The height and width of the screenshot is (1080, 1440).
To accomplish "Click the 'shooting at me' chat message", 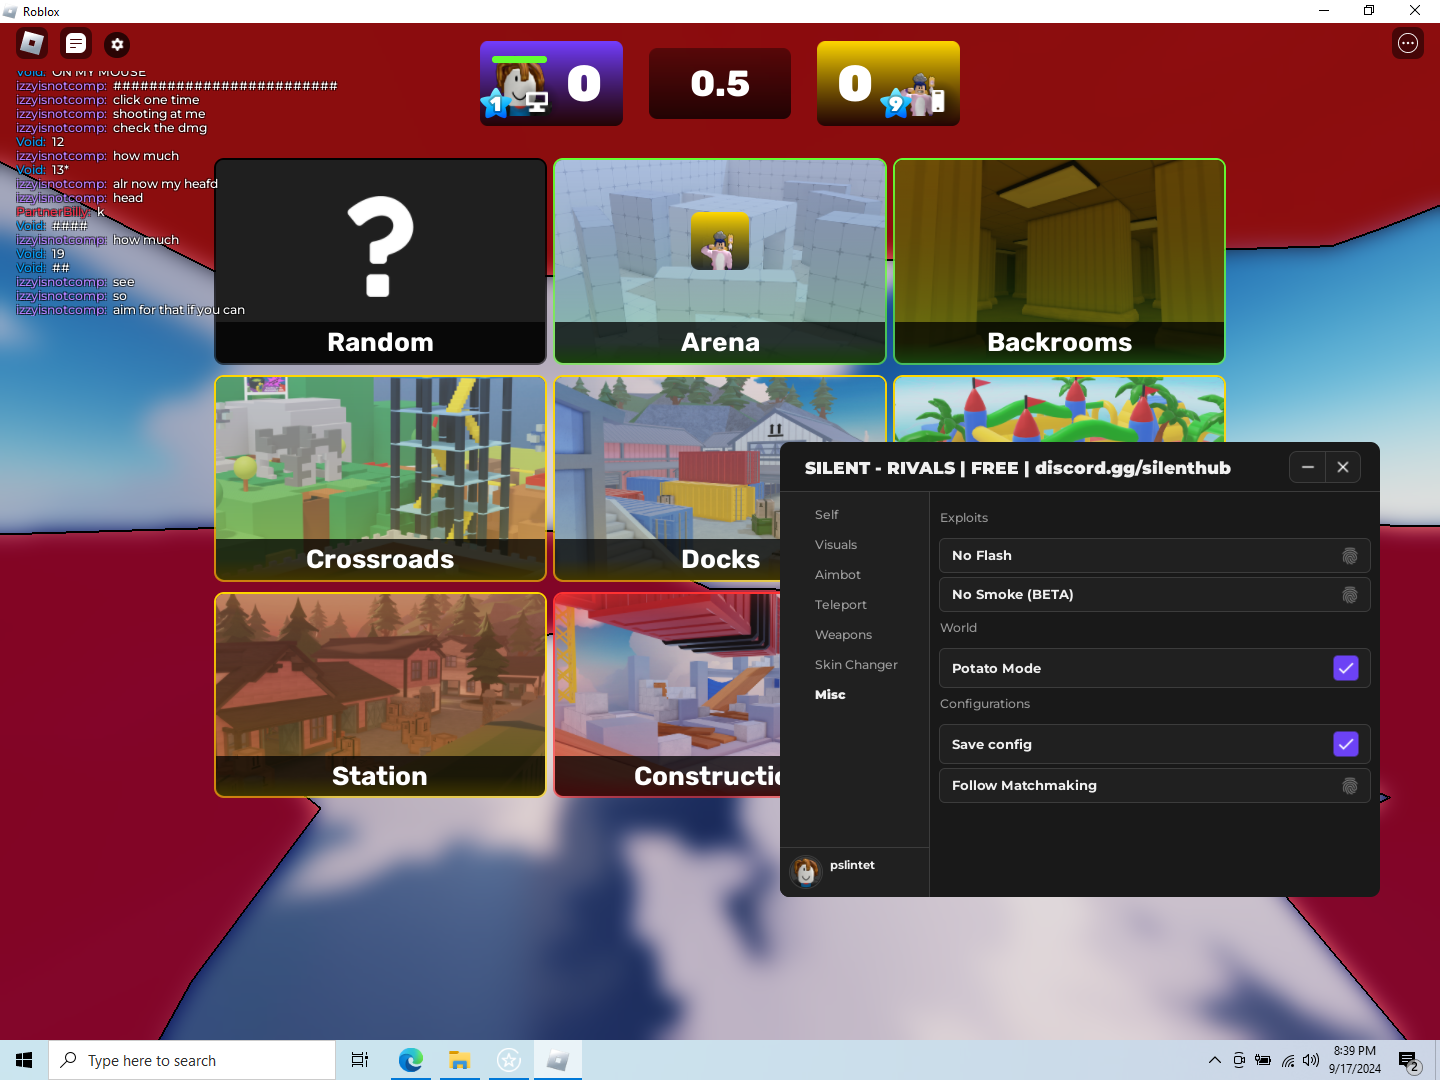I will pyautogui.click(x=159, y=114).
